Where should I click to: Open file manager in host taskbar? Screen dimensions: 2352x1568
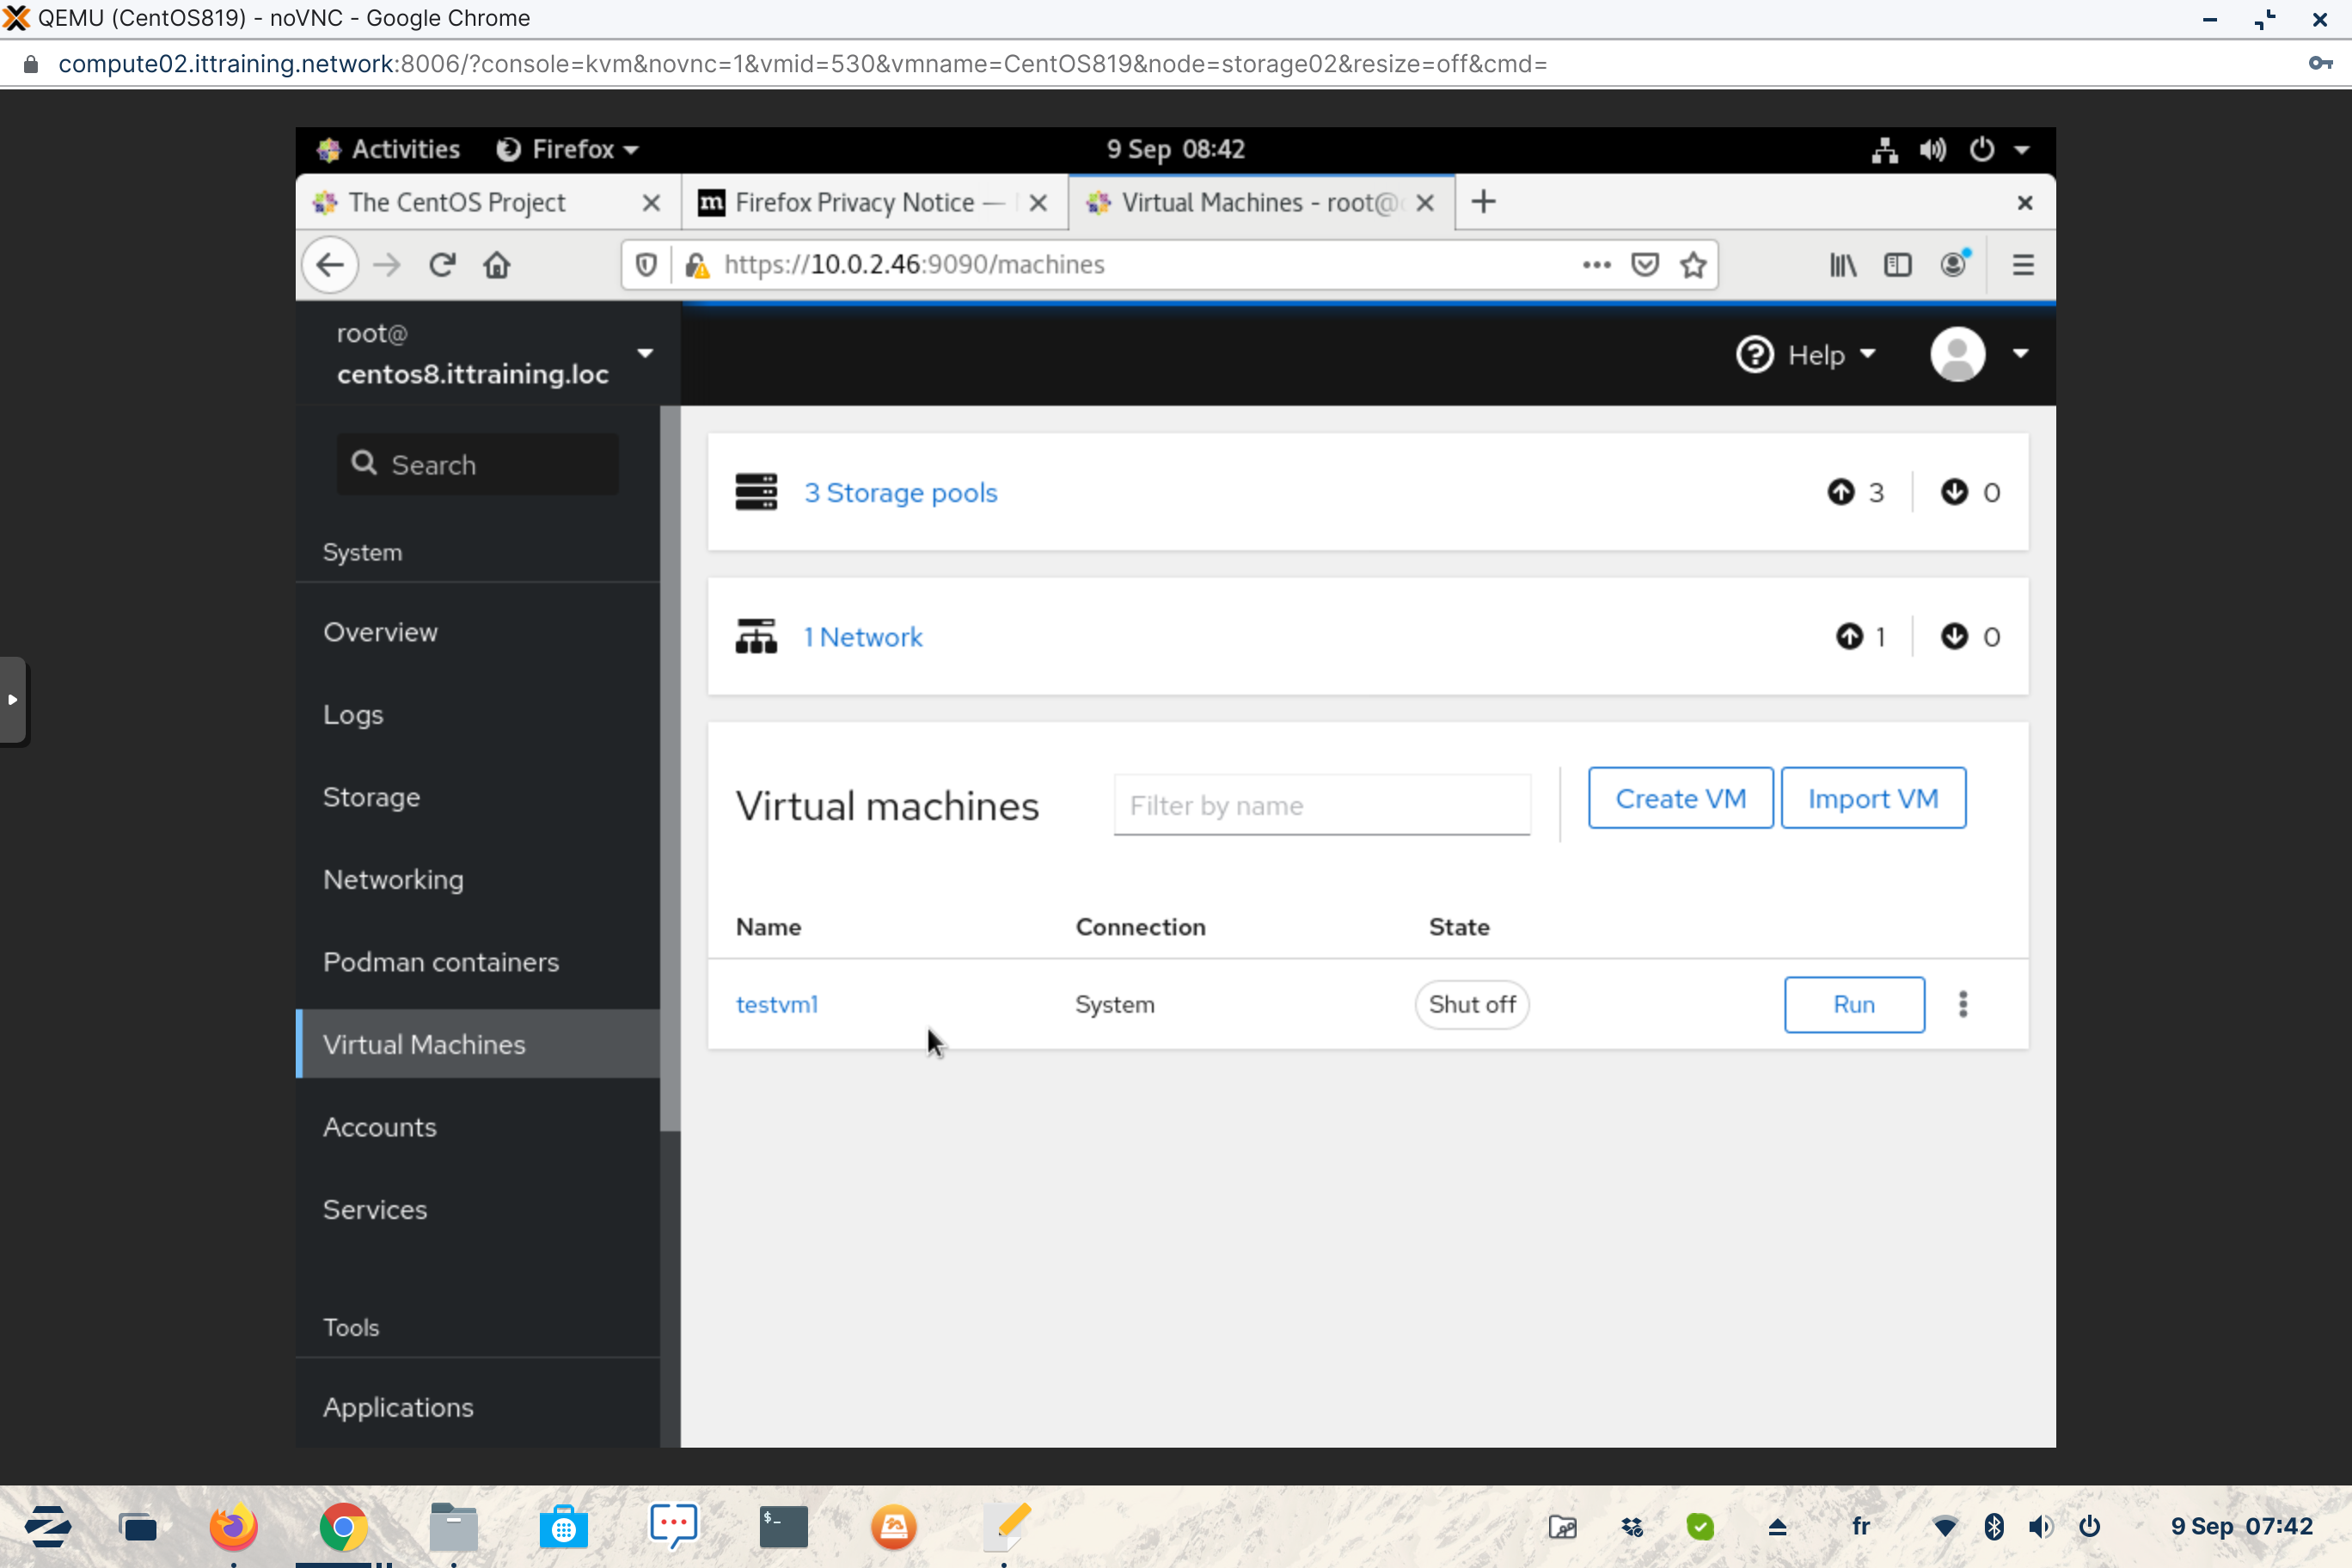(x=454, y=1527)
